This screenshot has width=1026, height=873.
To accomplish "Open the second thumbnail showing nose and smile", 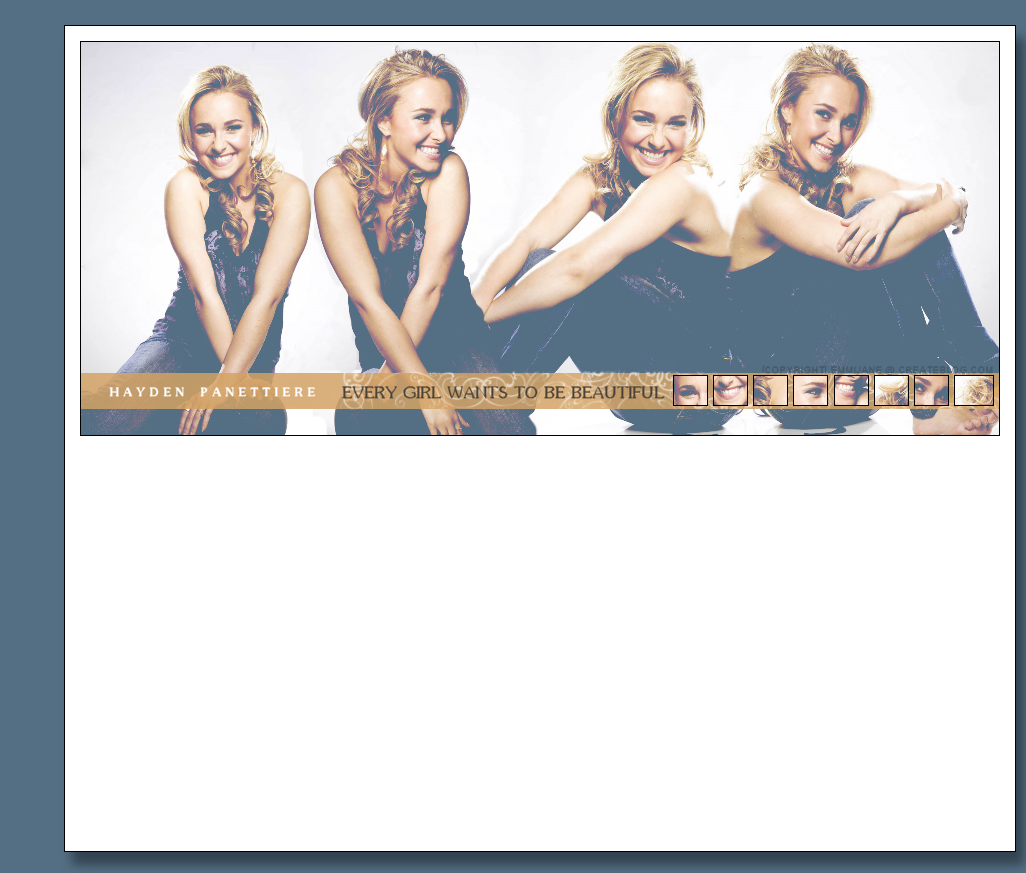I will (730, 391).
